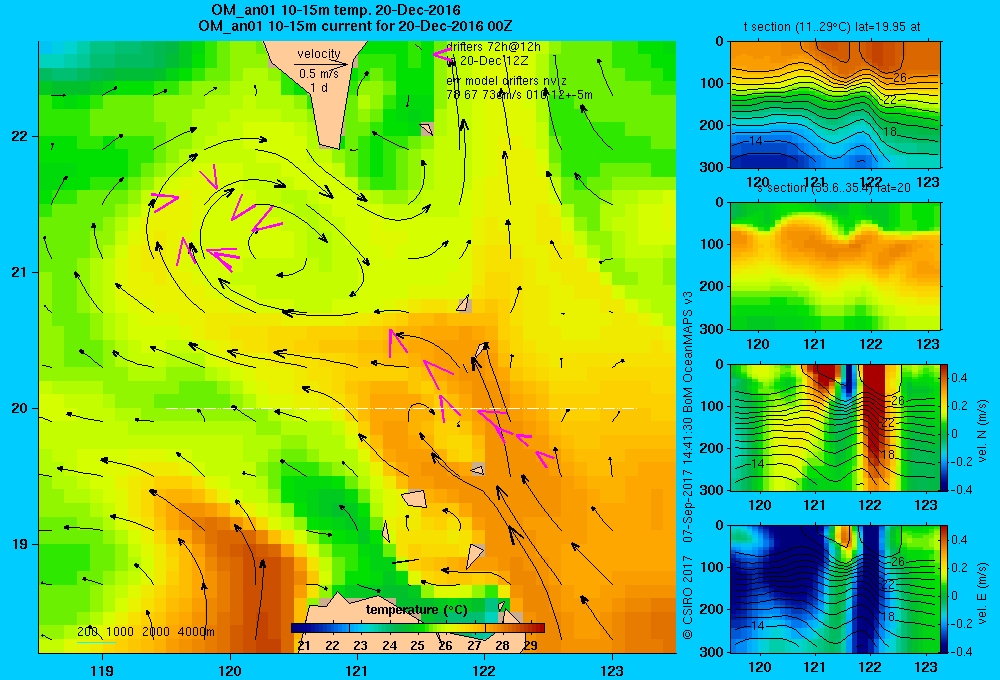The image size is (1000, 680).
Task: Click contour label 26 in the temperature section
Action: coord(899,78)
